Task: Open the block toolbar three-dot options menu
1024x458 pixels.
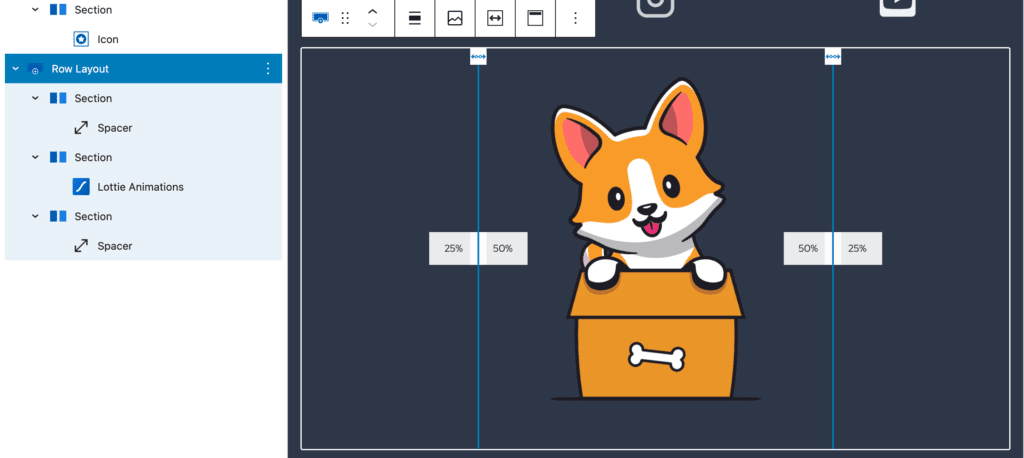Action: [x=575, y=18]
